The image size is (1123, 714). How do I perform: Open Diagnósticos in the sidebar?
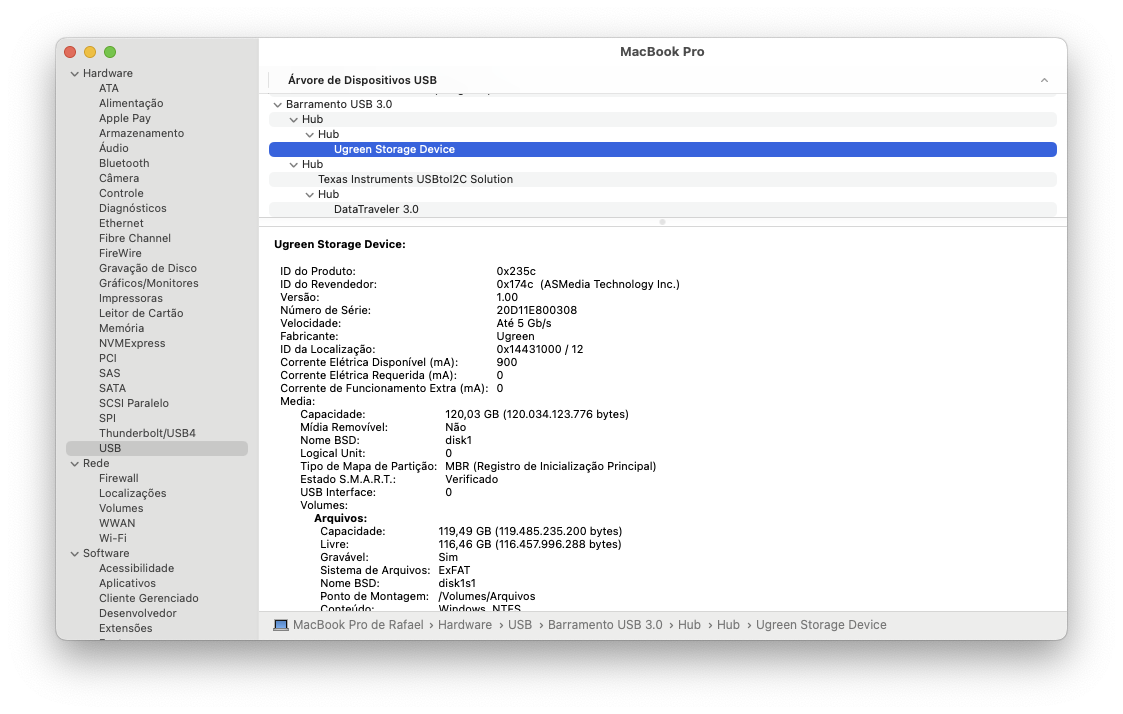[x=132, y=208]
